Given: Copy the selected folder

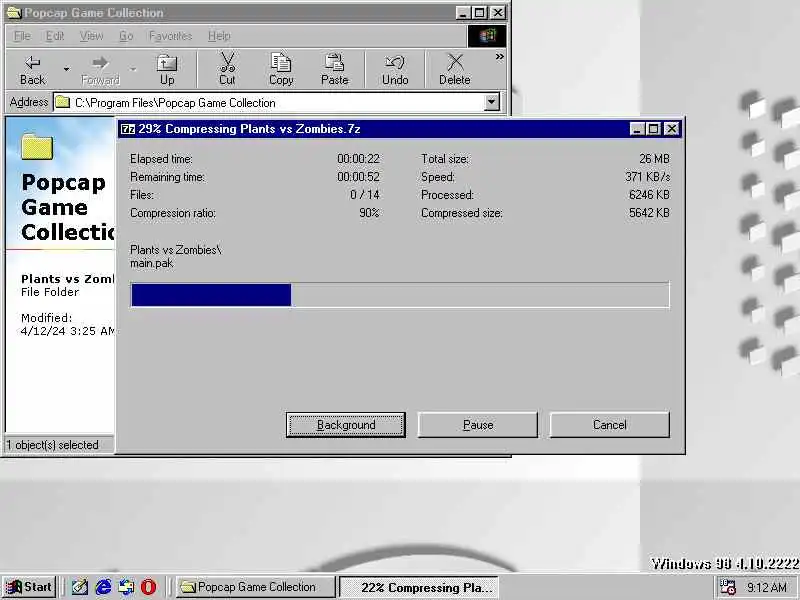Looking at the screenshot, I should pyautogui.click(x=281, y=70).
